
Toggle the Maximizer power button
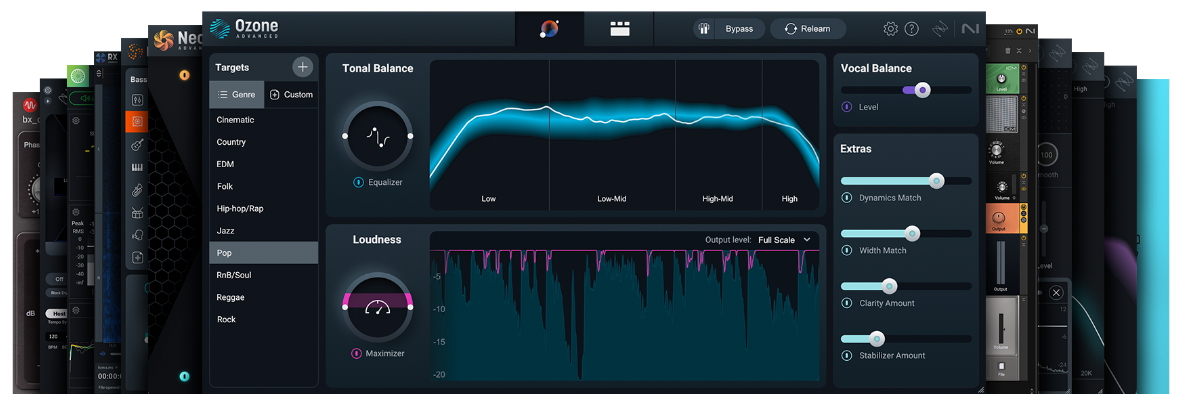[356, 353]
